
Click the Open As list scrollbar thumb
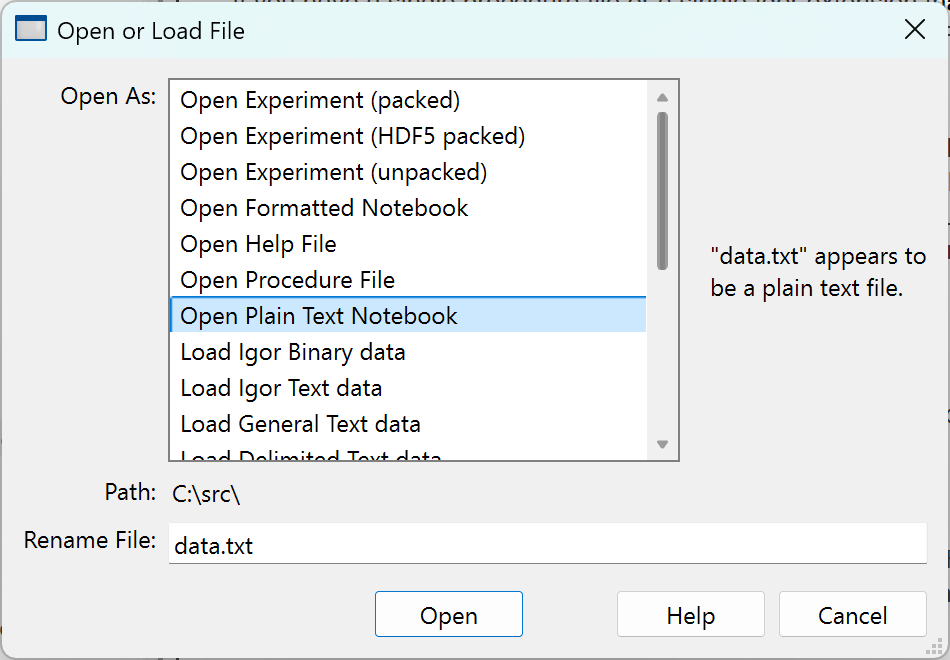[x=662, y=190]
